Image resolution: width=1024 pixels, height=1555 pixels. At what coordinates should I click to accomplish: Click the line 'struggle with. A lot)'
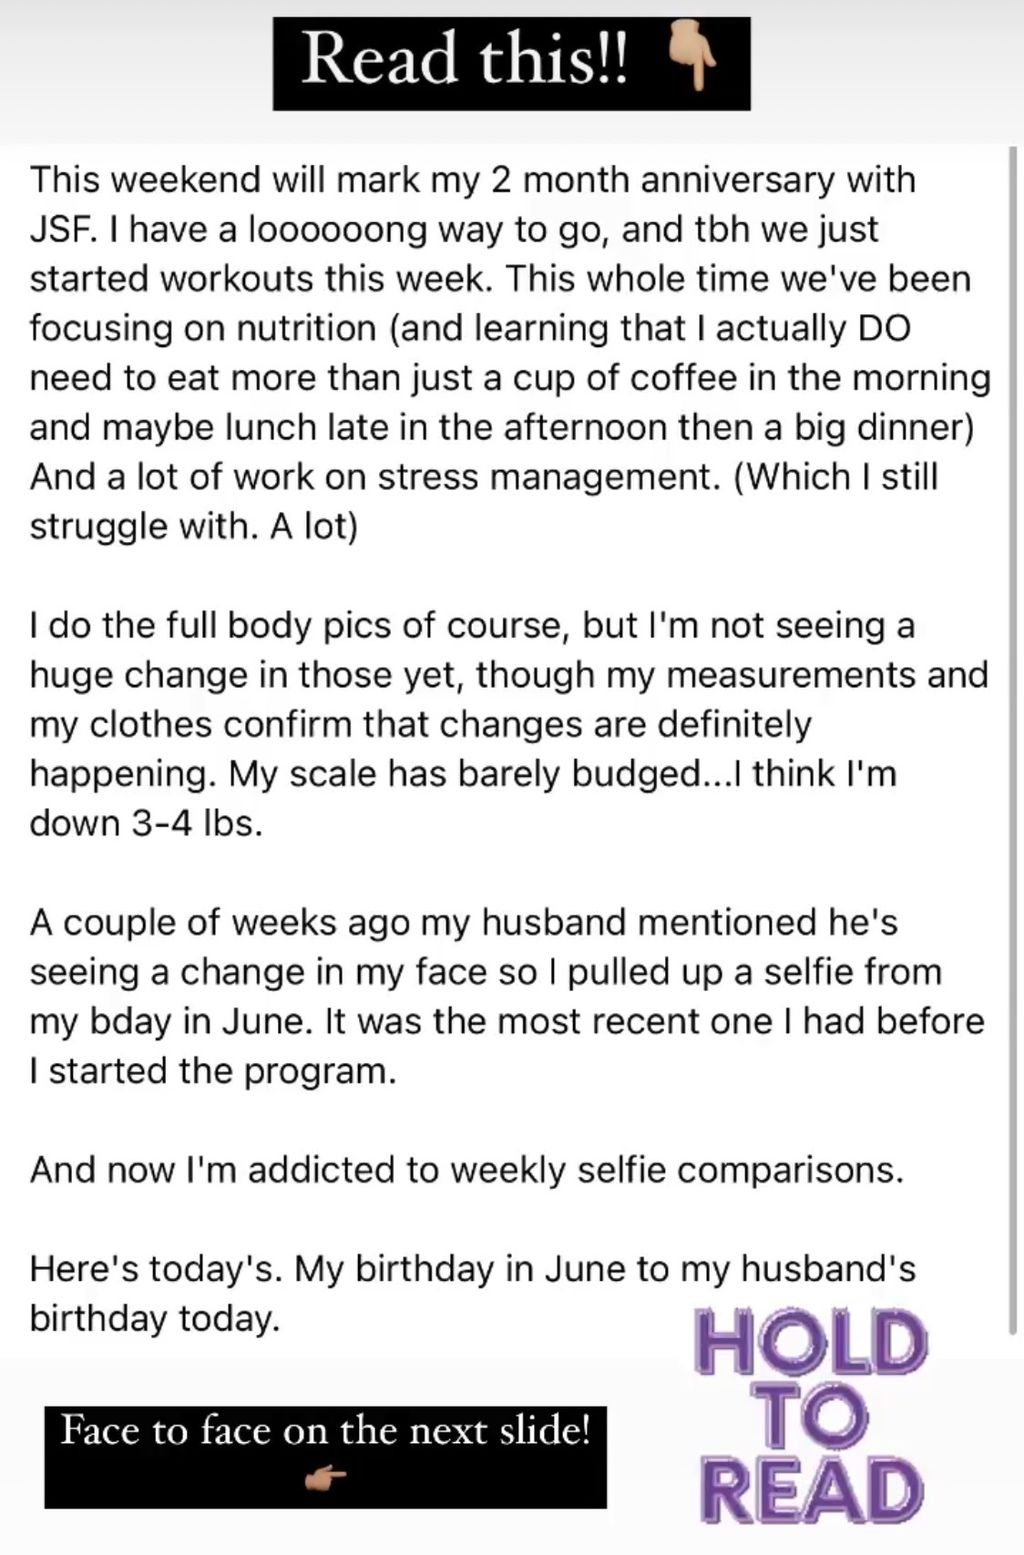point(193,527)
